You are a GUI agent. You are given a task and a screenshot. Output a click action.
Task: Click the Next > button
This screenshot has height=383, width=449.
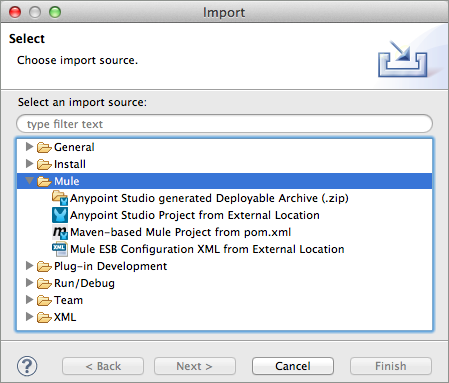[x=195, y=366]
